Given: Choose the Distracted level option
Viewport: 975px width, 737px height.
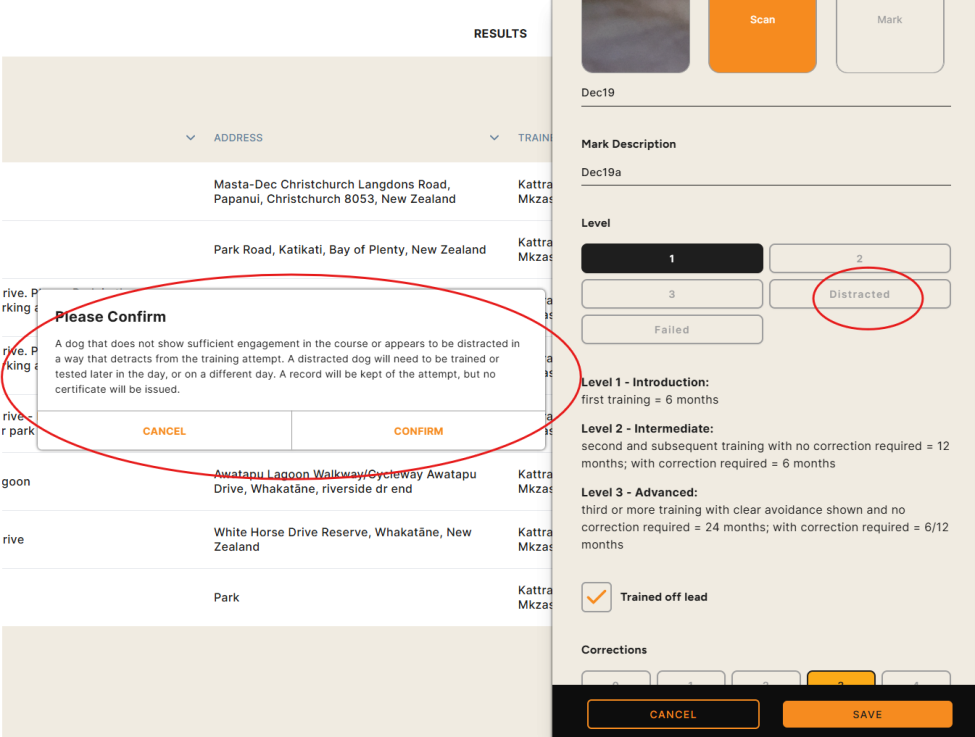Looking at the screenshot, I should 859,294.
